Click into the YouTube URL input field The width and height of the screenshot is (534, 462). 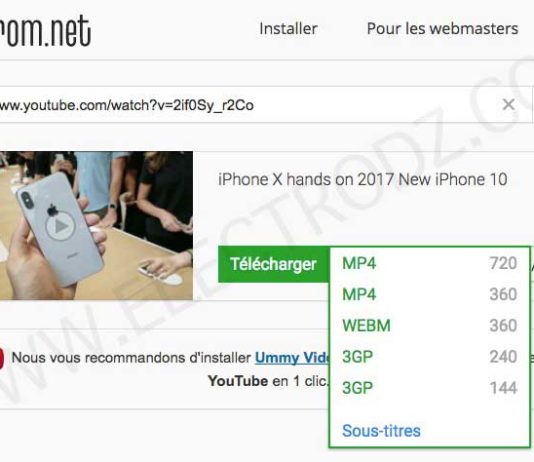click(x=250, y=105)
